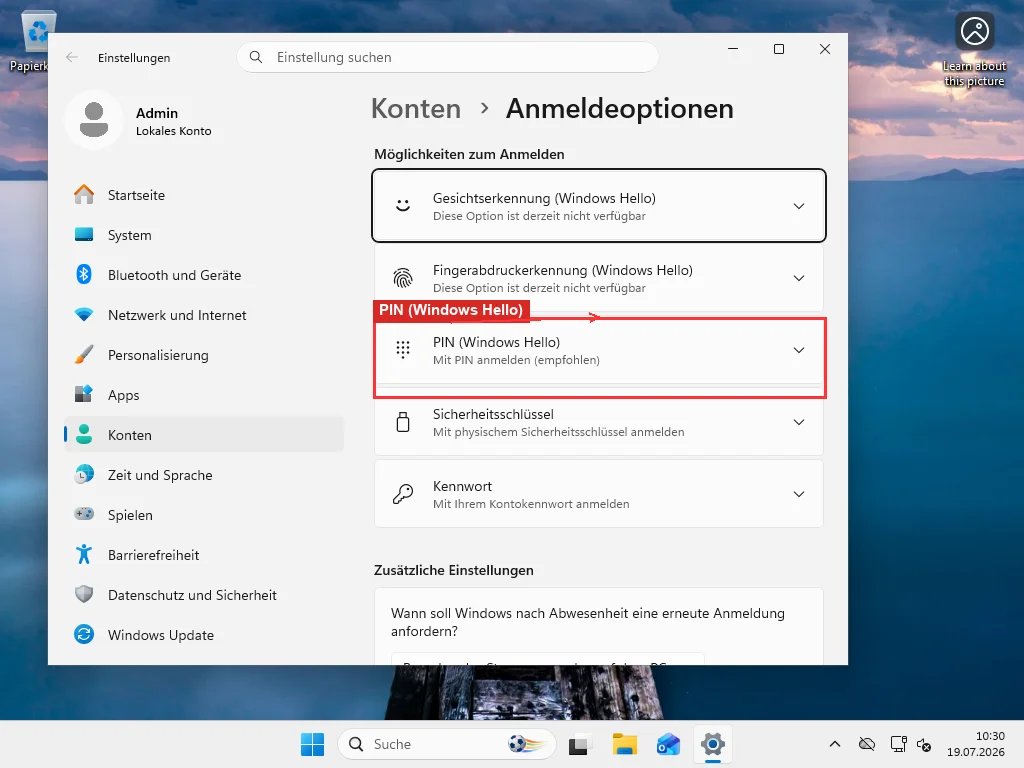Click the muted volume tray icon
1024x768 pixels.
tap(924, 744)
